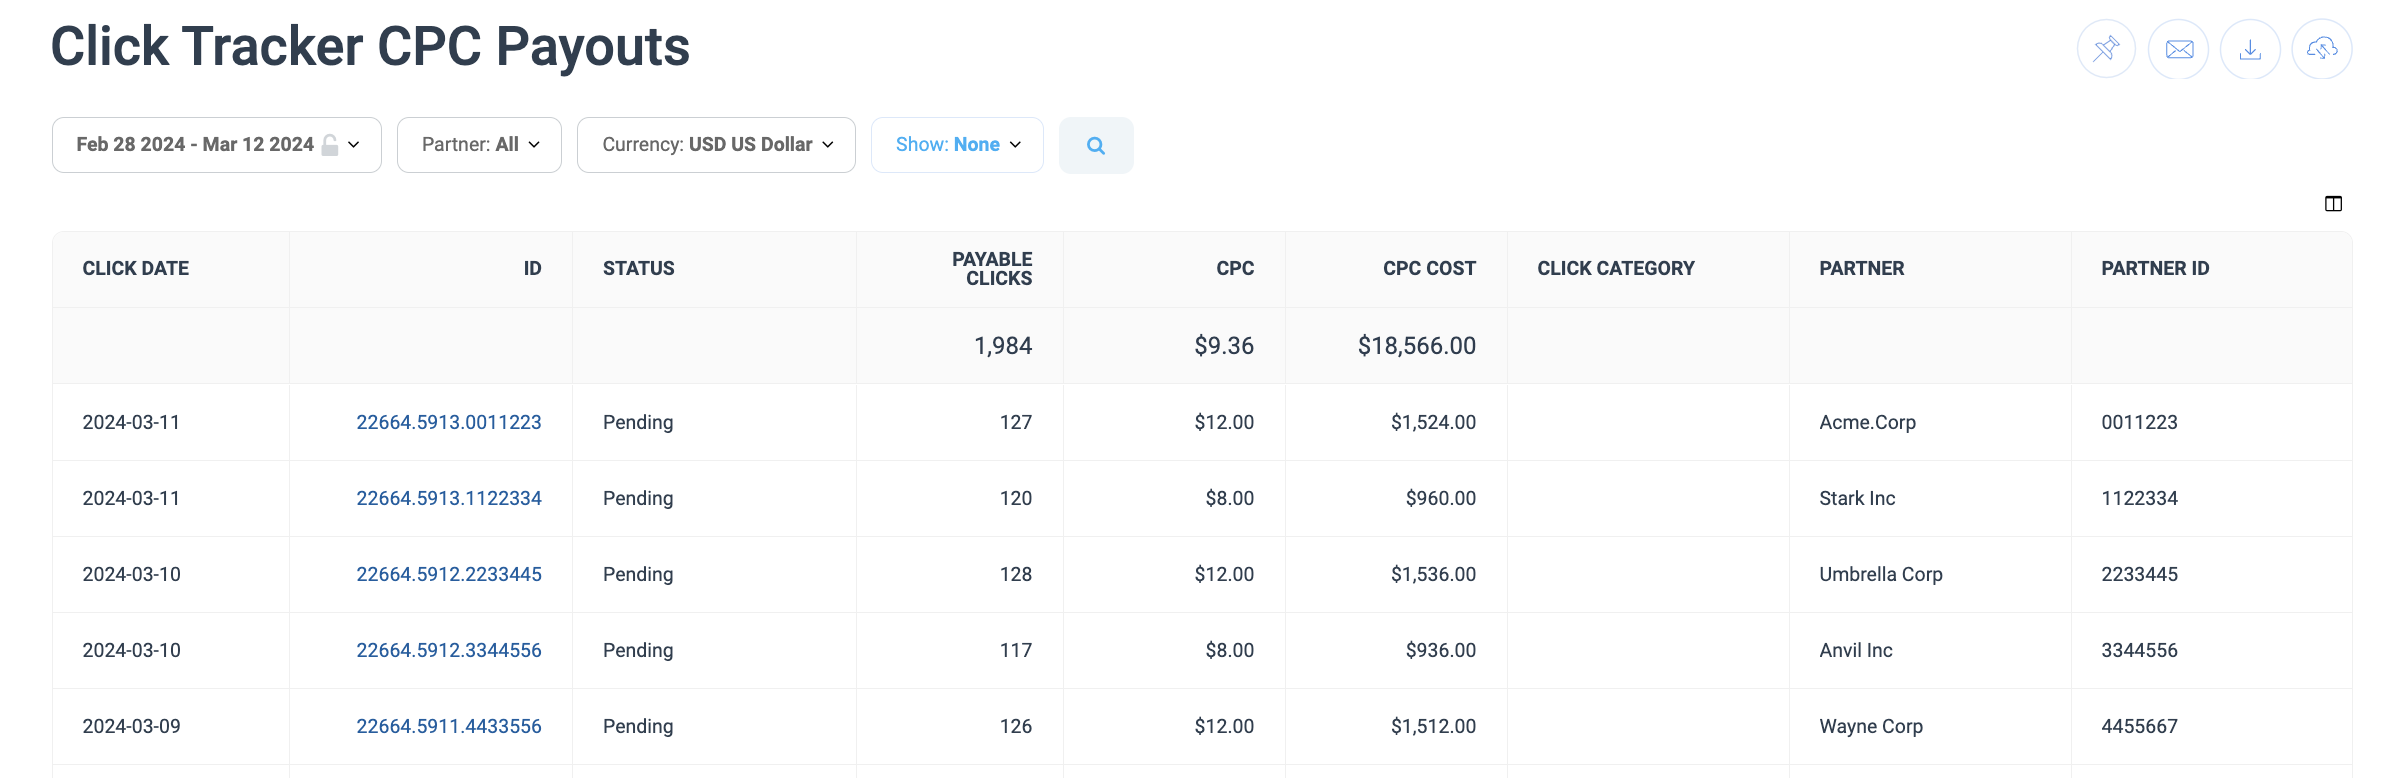Sort by Partner ID column header
The width and height of the screenshot is (2390, 778).
pyautogui.click(x=2155, y=268)
